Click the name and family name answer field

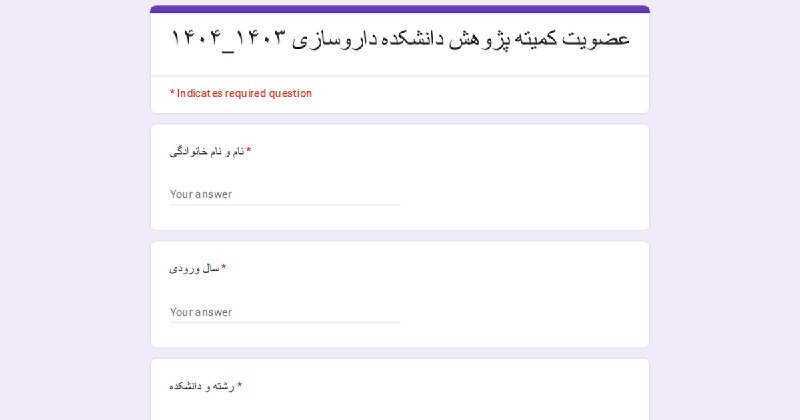pyautogui.click(x=285, y=194)
